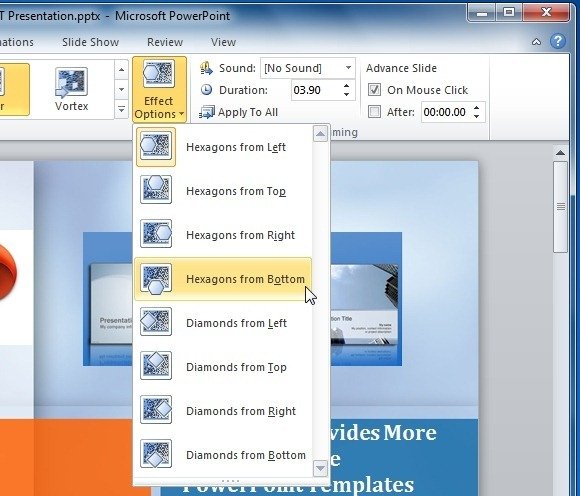This screenshot has width=580, height=496.
Task: Decrease transition duration with down arrow
Action: [x=347, y=95]
